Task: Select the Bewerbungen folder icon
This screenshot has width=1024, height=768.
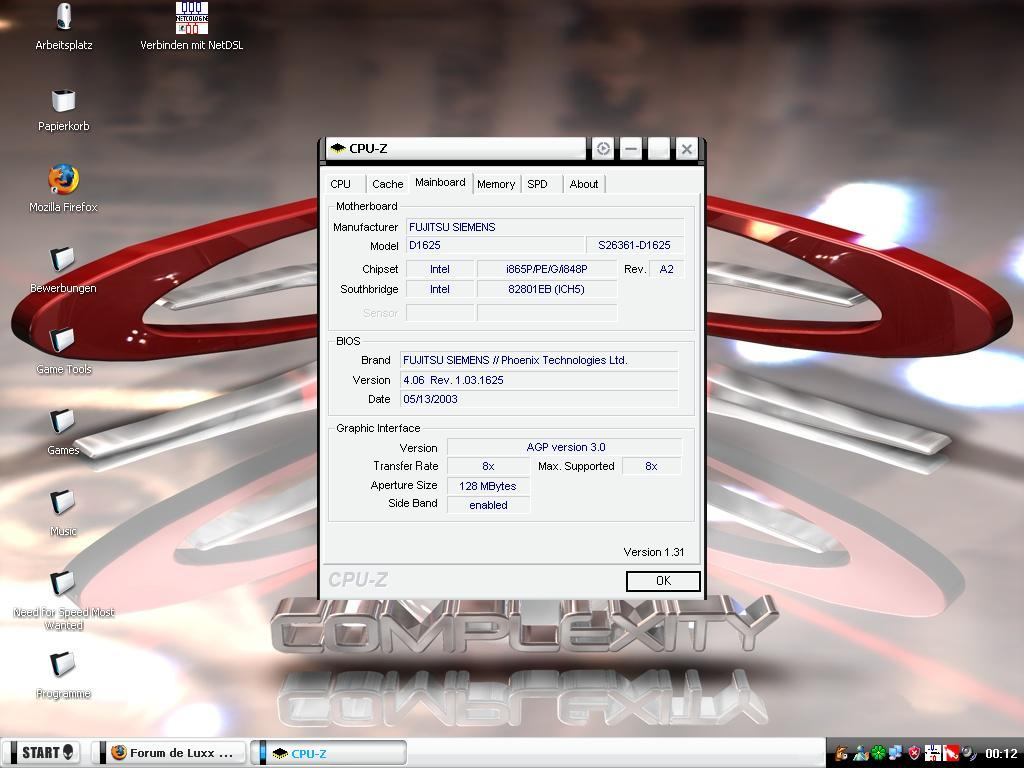Action: tap(63, 270)
